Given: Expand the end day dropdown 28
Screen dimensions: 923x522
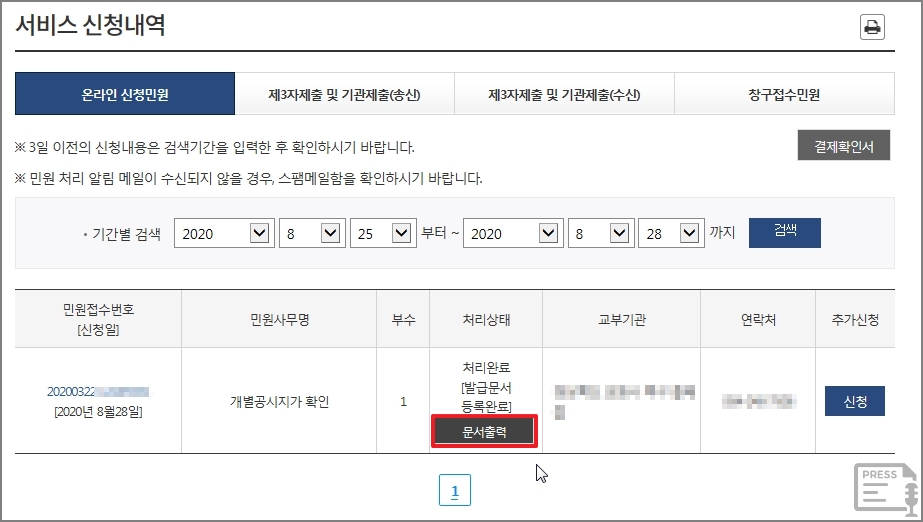Looking at the screenshot, I should coord(671,233).
